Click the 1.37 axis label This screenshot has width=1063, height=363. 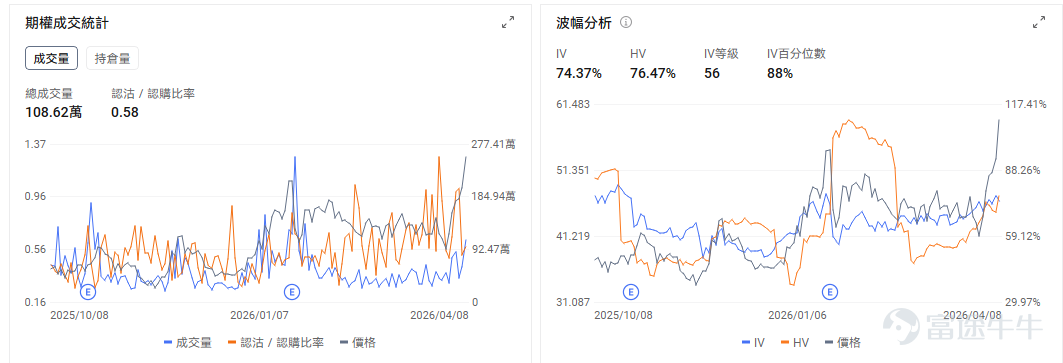coord(35,144)
